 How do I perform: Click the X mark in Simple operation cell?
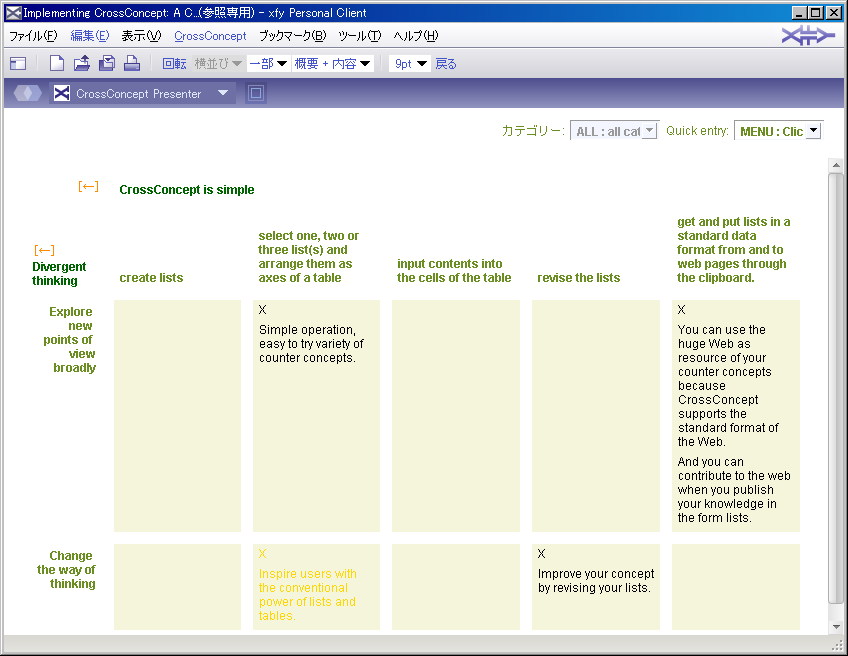coord(262,310)
